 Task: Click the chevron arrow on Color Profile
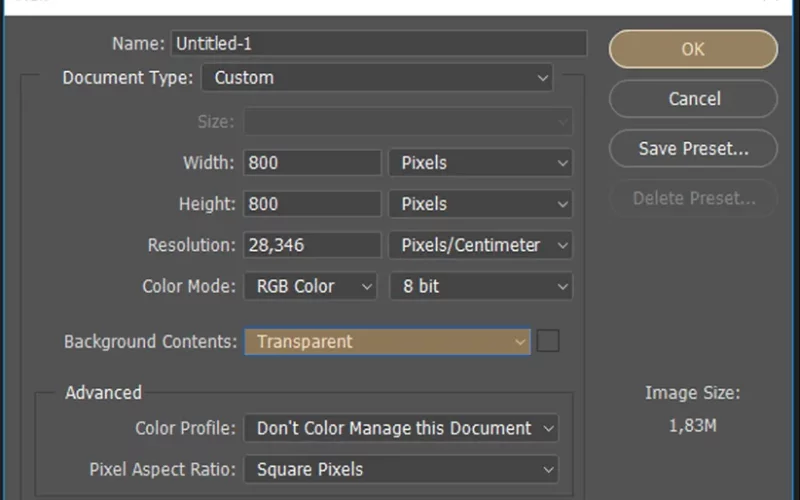pos(548,429)
